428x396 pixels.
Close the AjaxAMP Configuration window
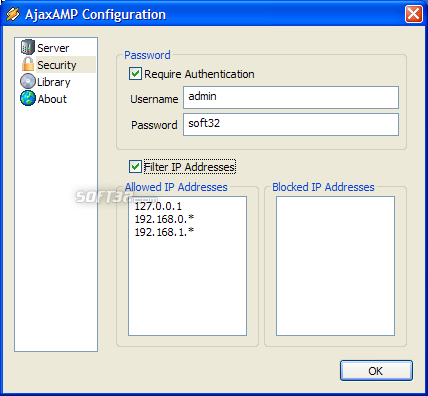(x=414, y=14)
